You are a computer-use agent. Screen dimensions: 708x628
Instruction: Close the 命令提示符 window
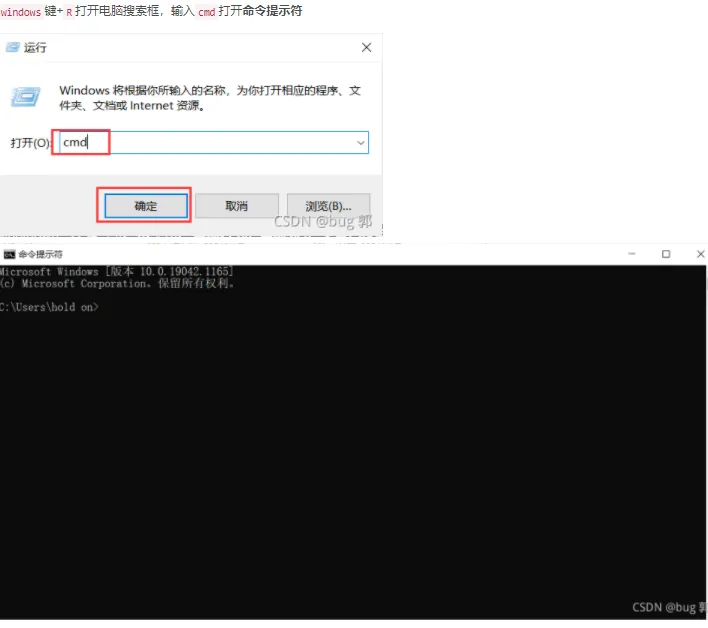pyautogui.click(x=700, y=254)
